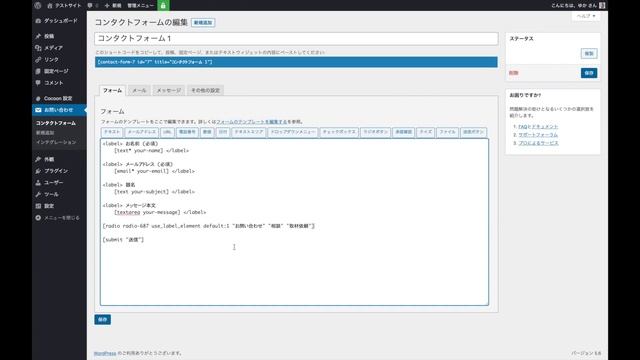Collapse sidebar with メニューを閉じる arrow icon
The width and height of the screenshot is (640, 360).
coord(38,218)
